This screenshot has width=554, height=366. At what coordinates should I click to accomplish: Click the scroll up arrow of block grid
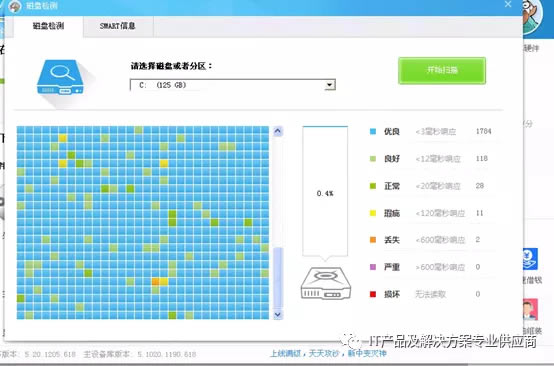[x=278, y=131]
